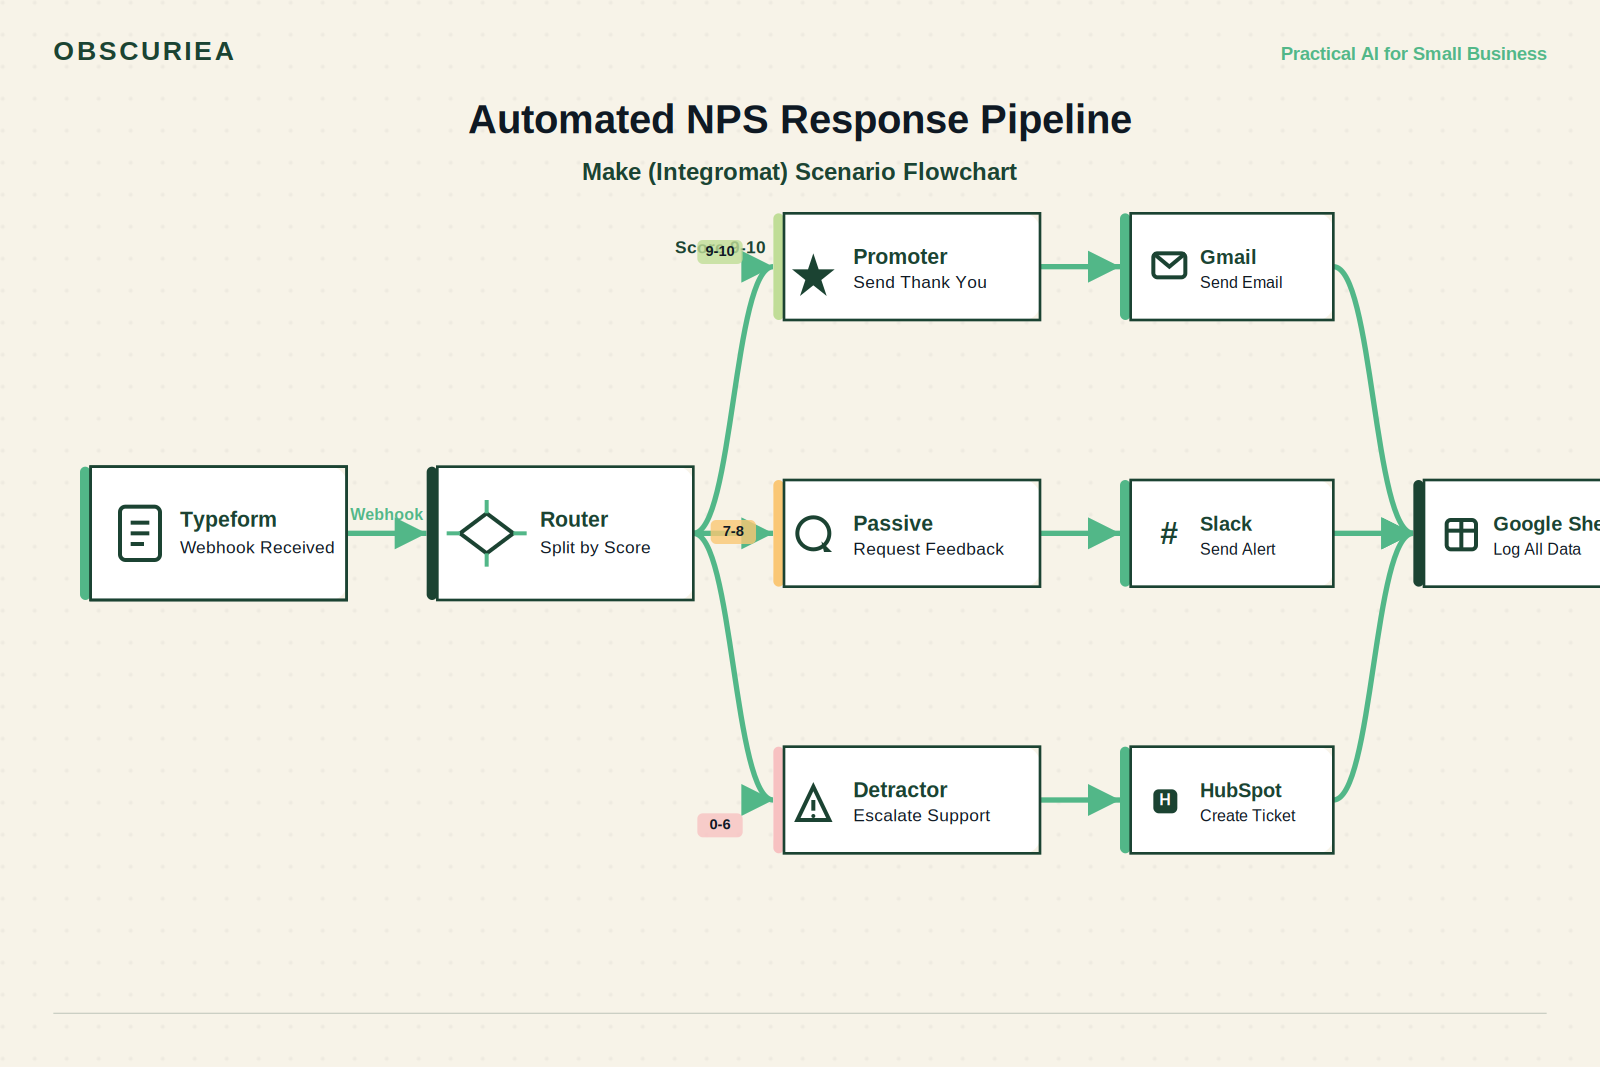Screen dimensions: 1600x1067
Task: Click the Automated NPS Response Pipeline title
Action: [800, 120]
